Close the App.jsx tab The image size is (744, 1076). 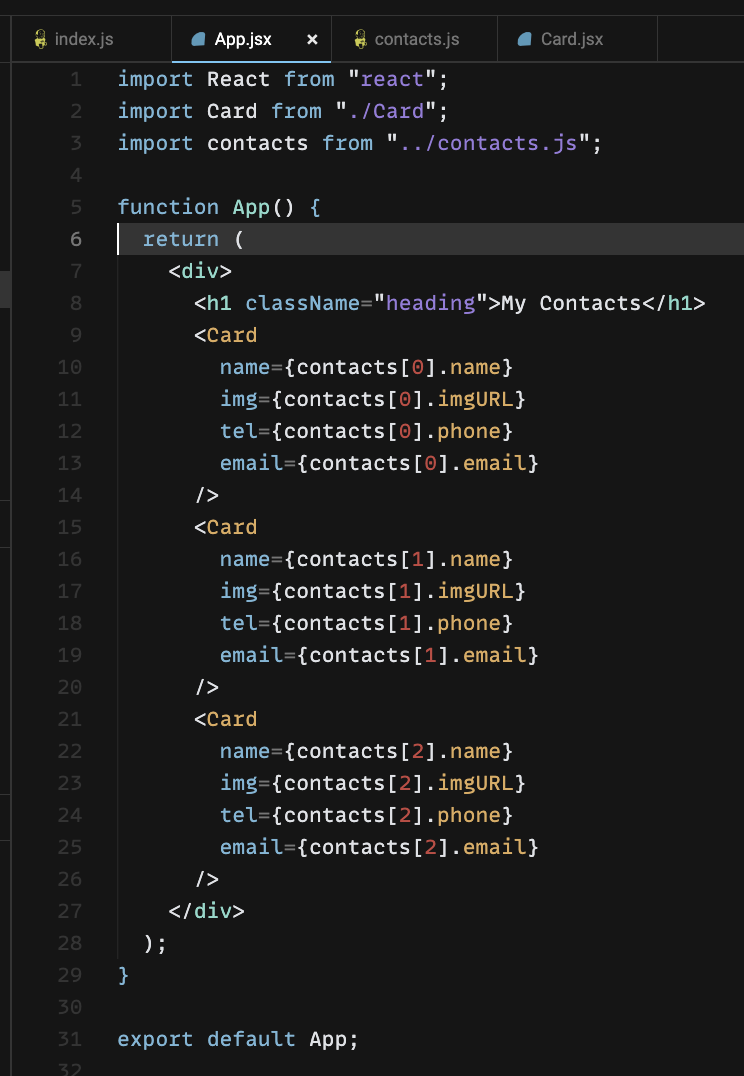(x=312, y=40)
